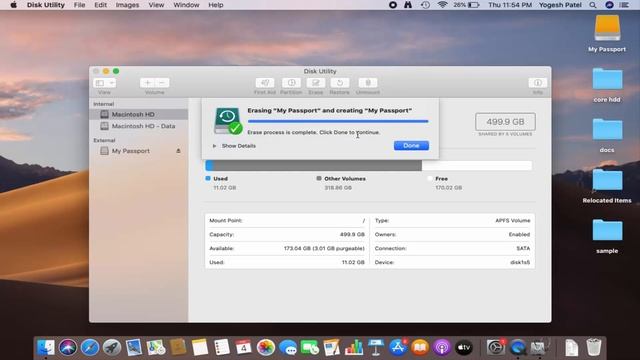Click the Wi-Fi status icon

tap(442, 5)
